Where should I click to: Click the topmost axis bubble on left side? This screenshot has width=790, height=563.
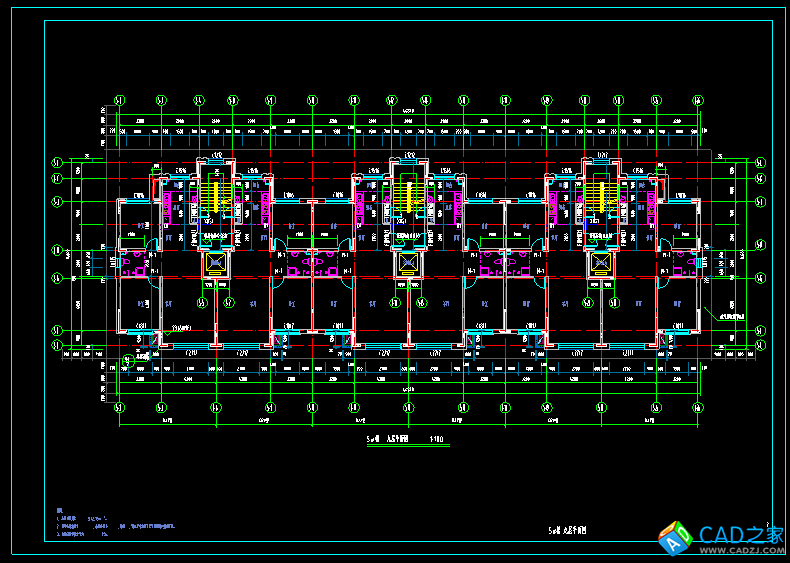click(x=57, y=162)
